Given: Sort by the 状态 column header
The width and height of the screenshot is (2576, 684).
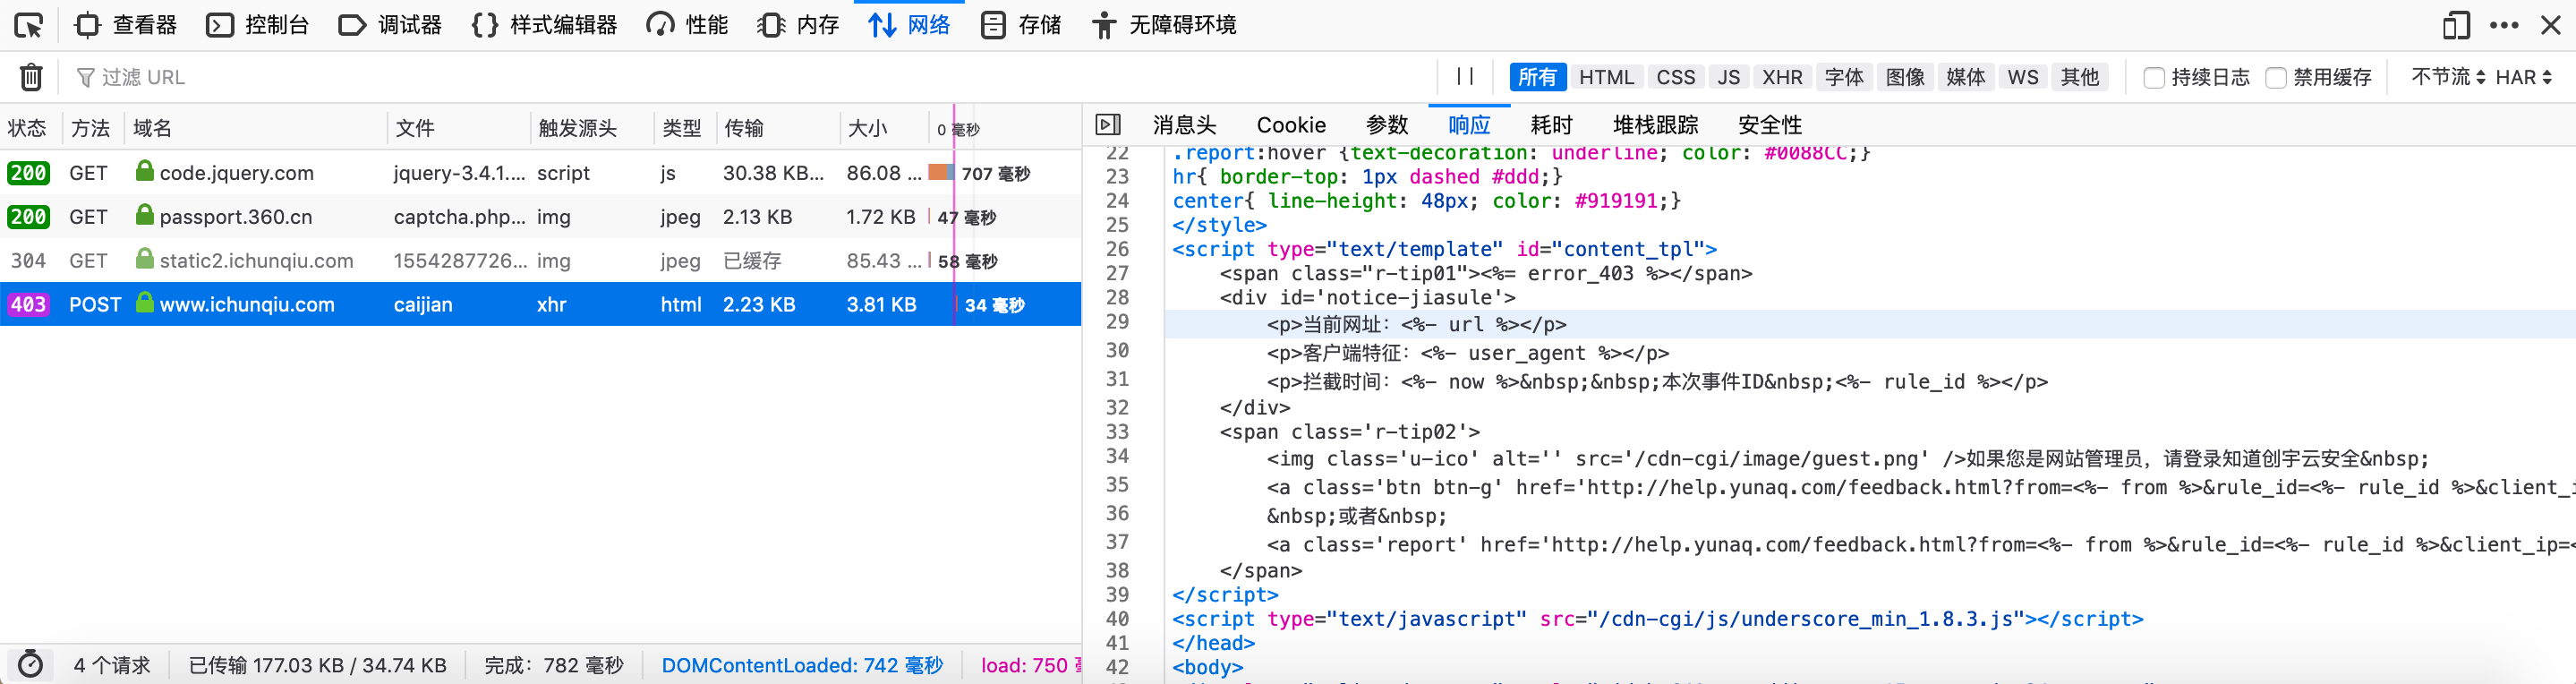Looking at the screenshot, I should click(x=30, y=128).
